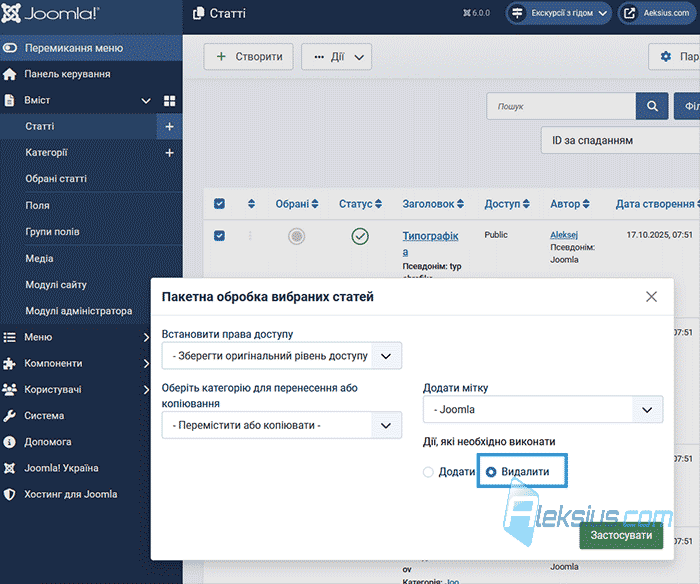The image size is (700, 584).
Task: Toggle featured star for Типографіка article
Action: pos(296,236)
